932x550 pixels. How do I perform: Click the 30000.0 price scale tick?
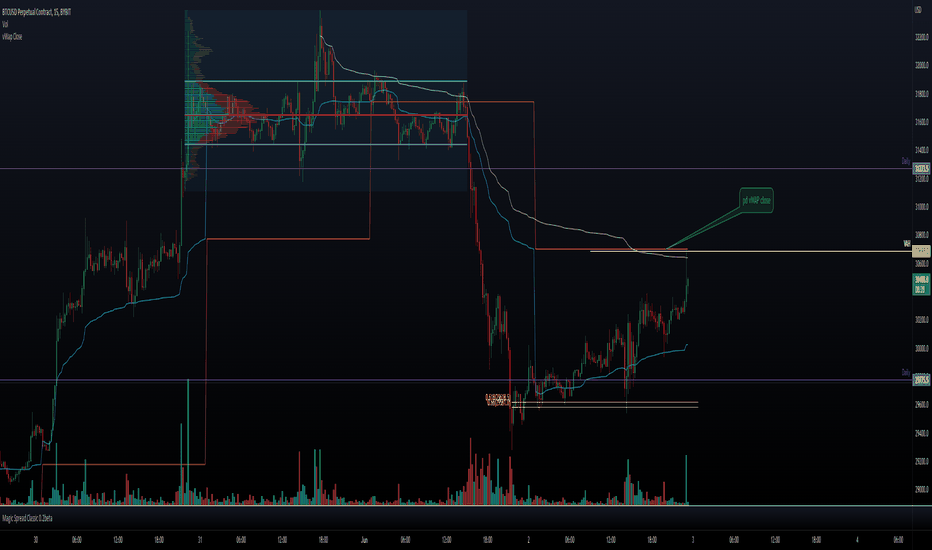point(921,348)
